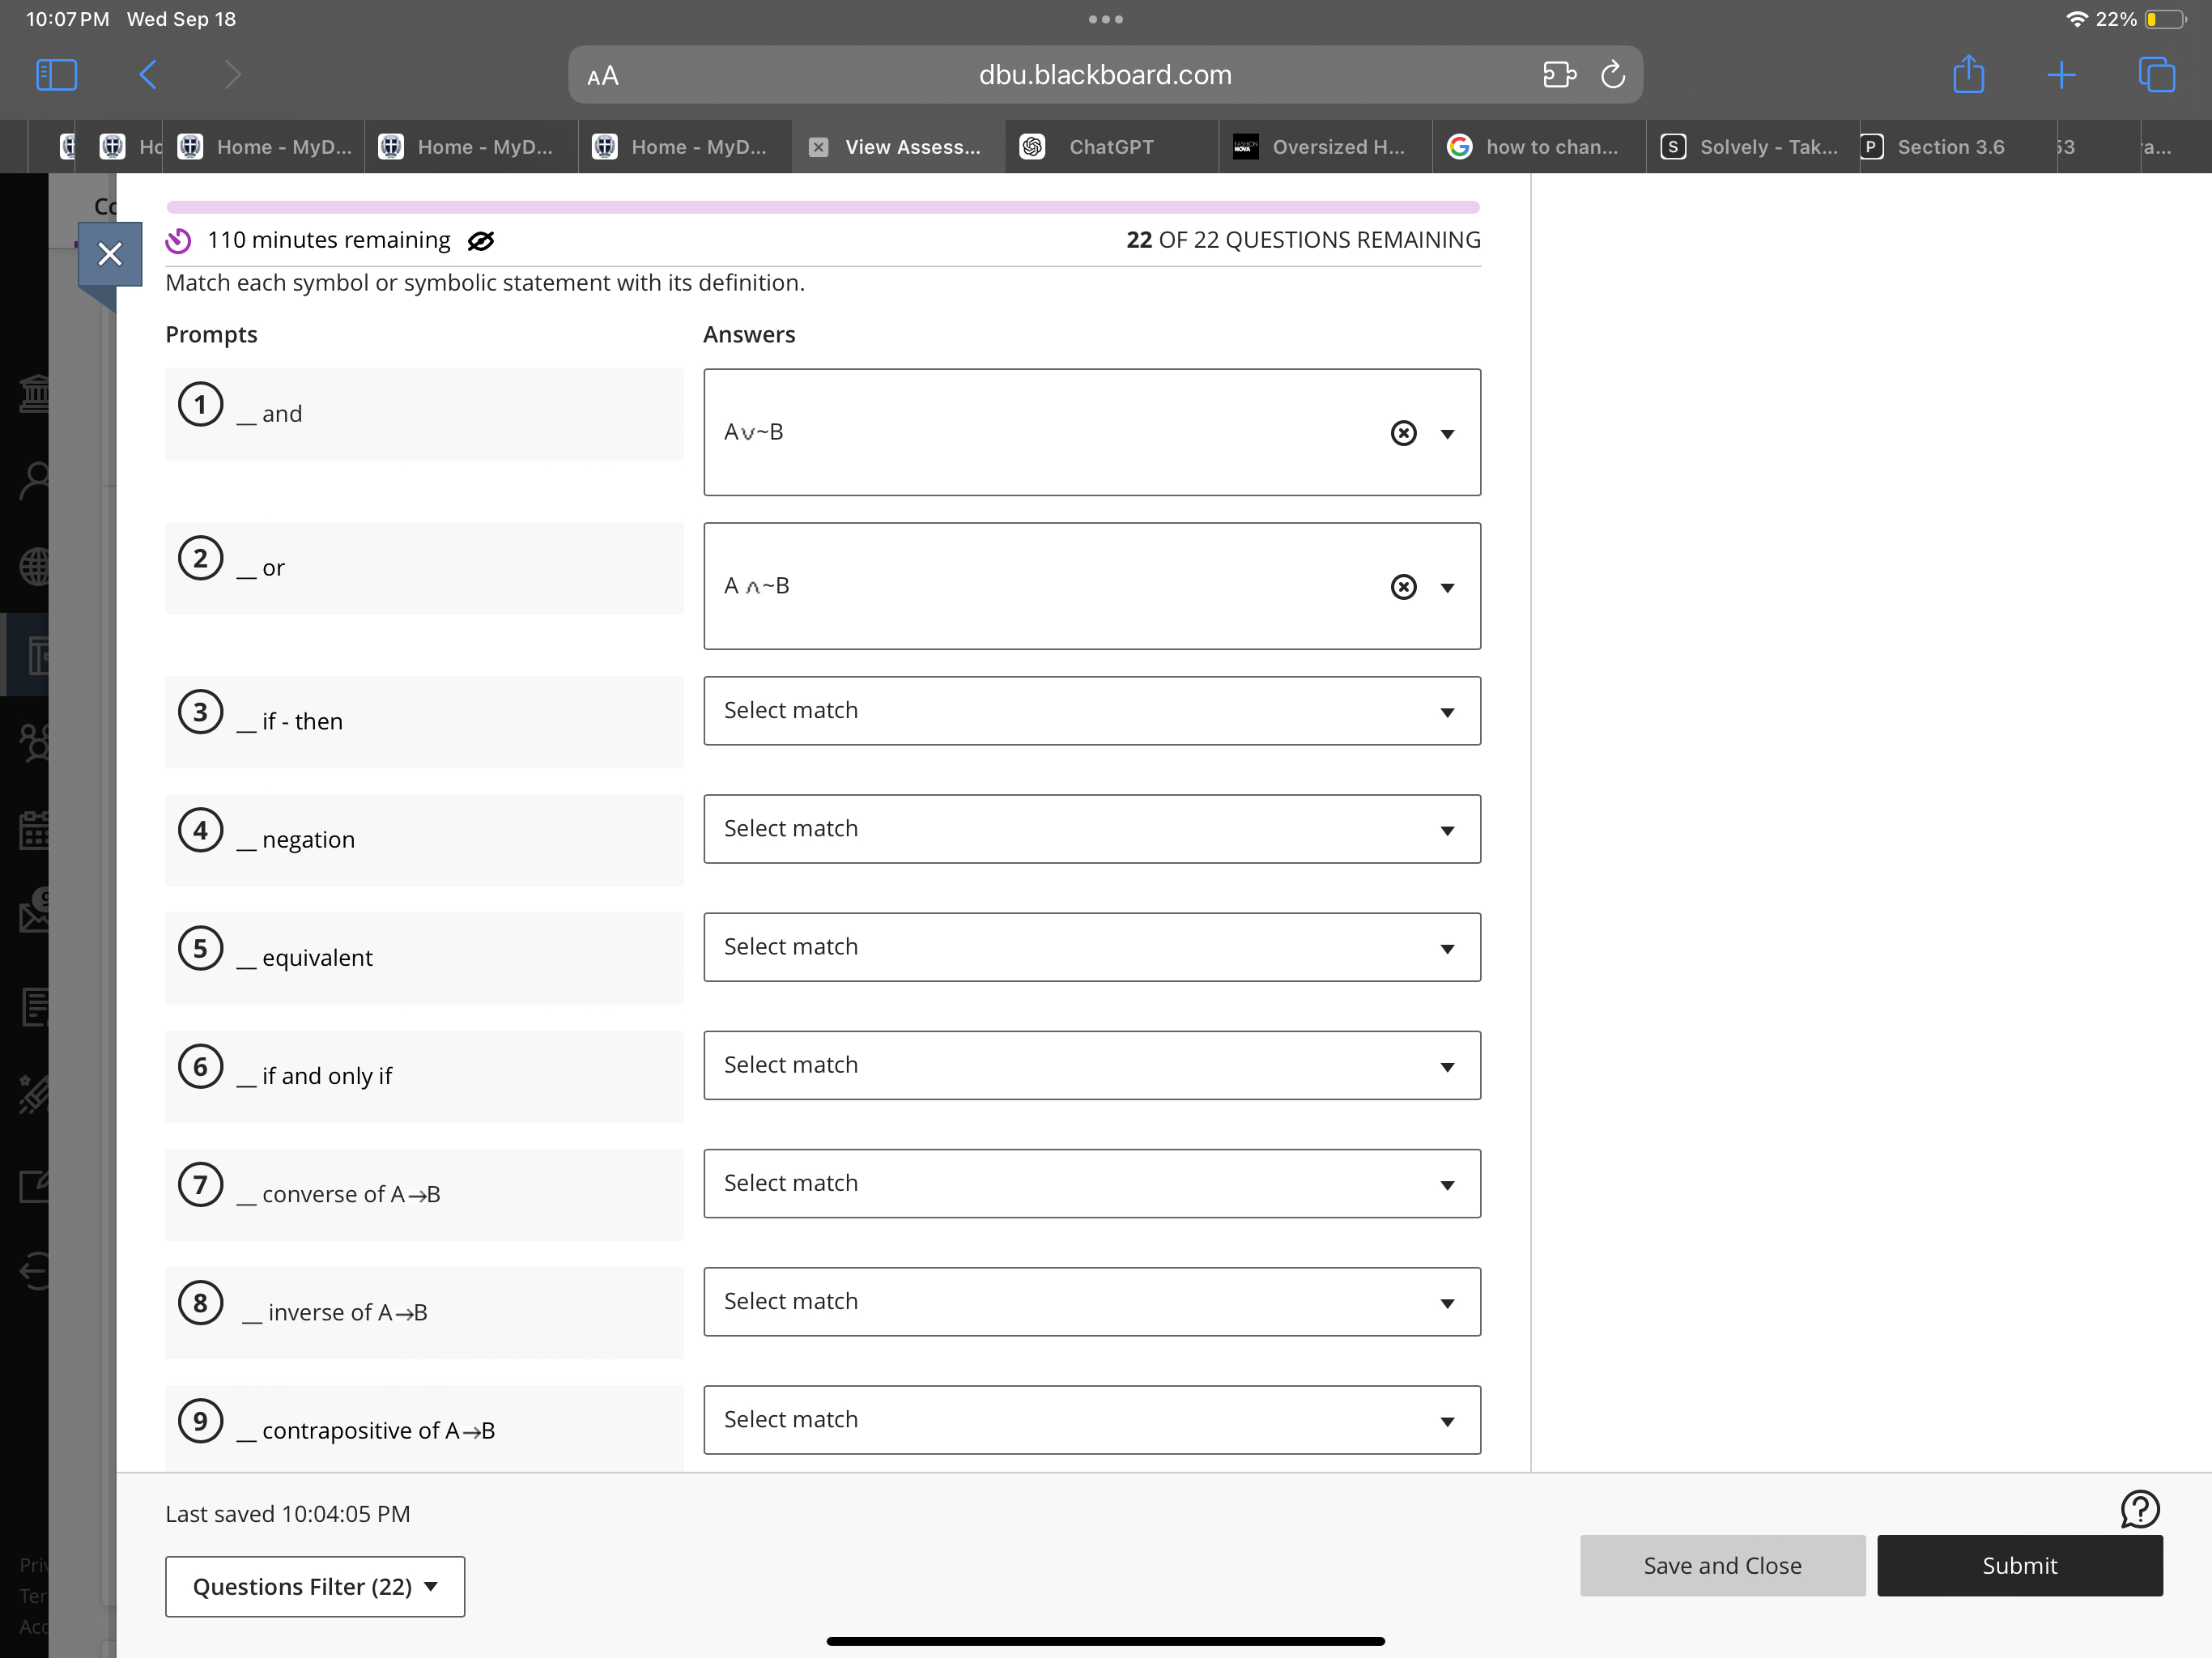Expand Select match for negation
This screenshot has width=2212, height=1658.
[x=1091, y=829]
